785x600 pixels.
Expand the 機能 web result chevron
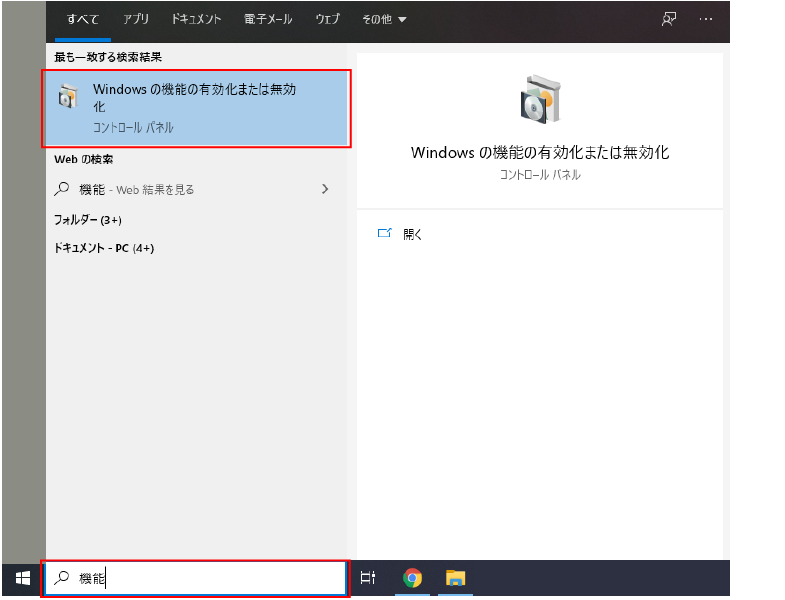[325, 189]
